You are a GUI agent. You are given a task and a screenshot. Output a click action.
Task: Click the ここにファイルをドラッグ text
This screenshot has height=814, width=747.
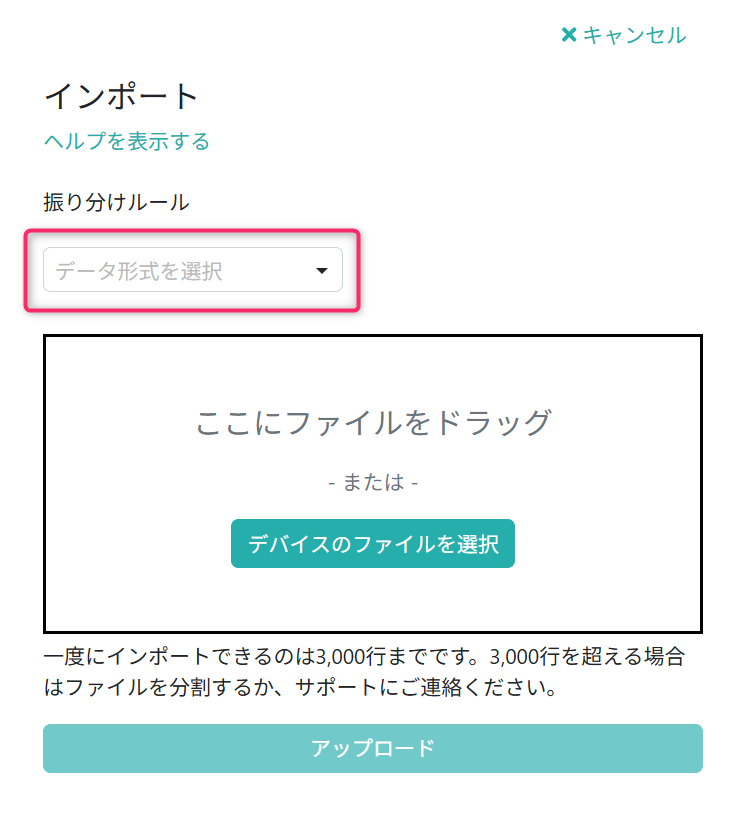coord(373,423)
